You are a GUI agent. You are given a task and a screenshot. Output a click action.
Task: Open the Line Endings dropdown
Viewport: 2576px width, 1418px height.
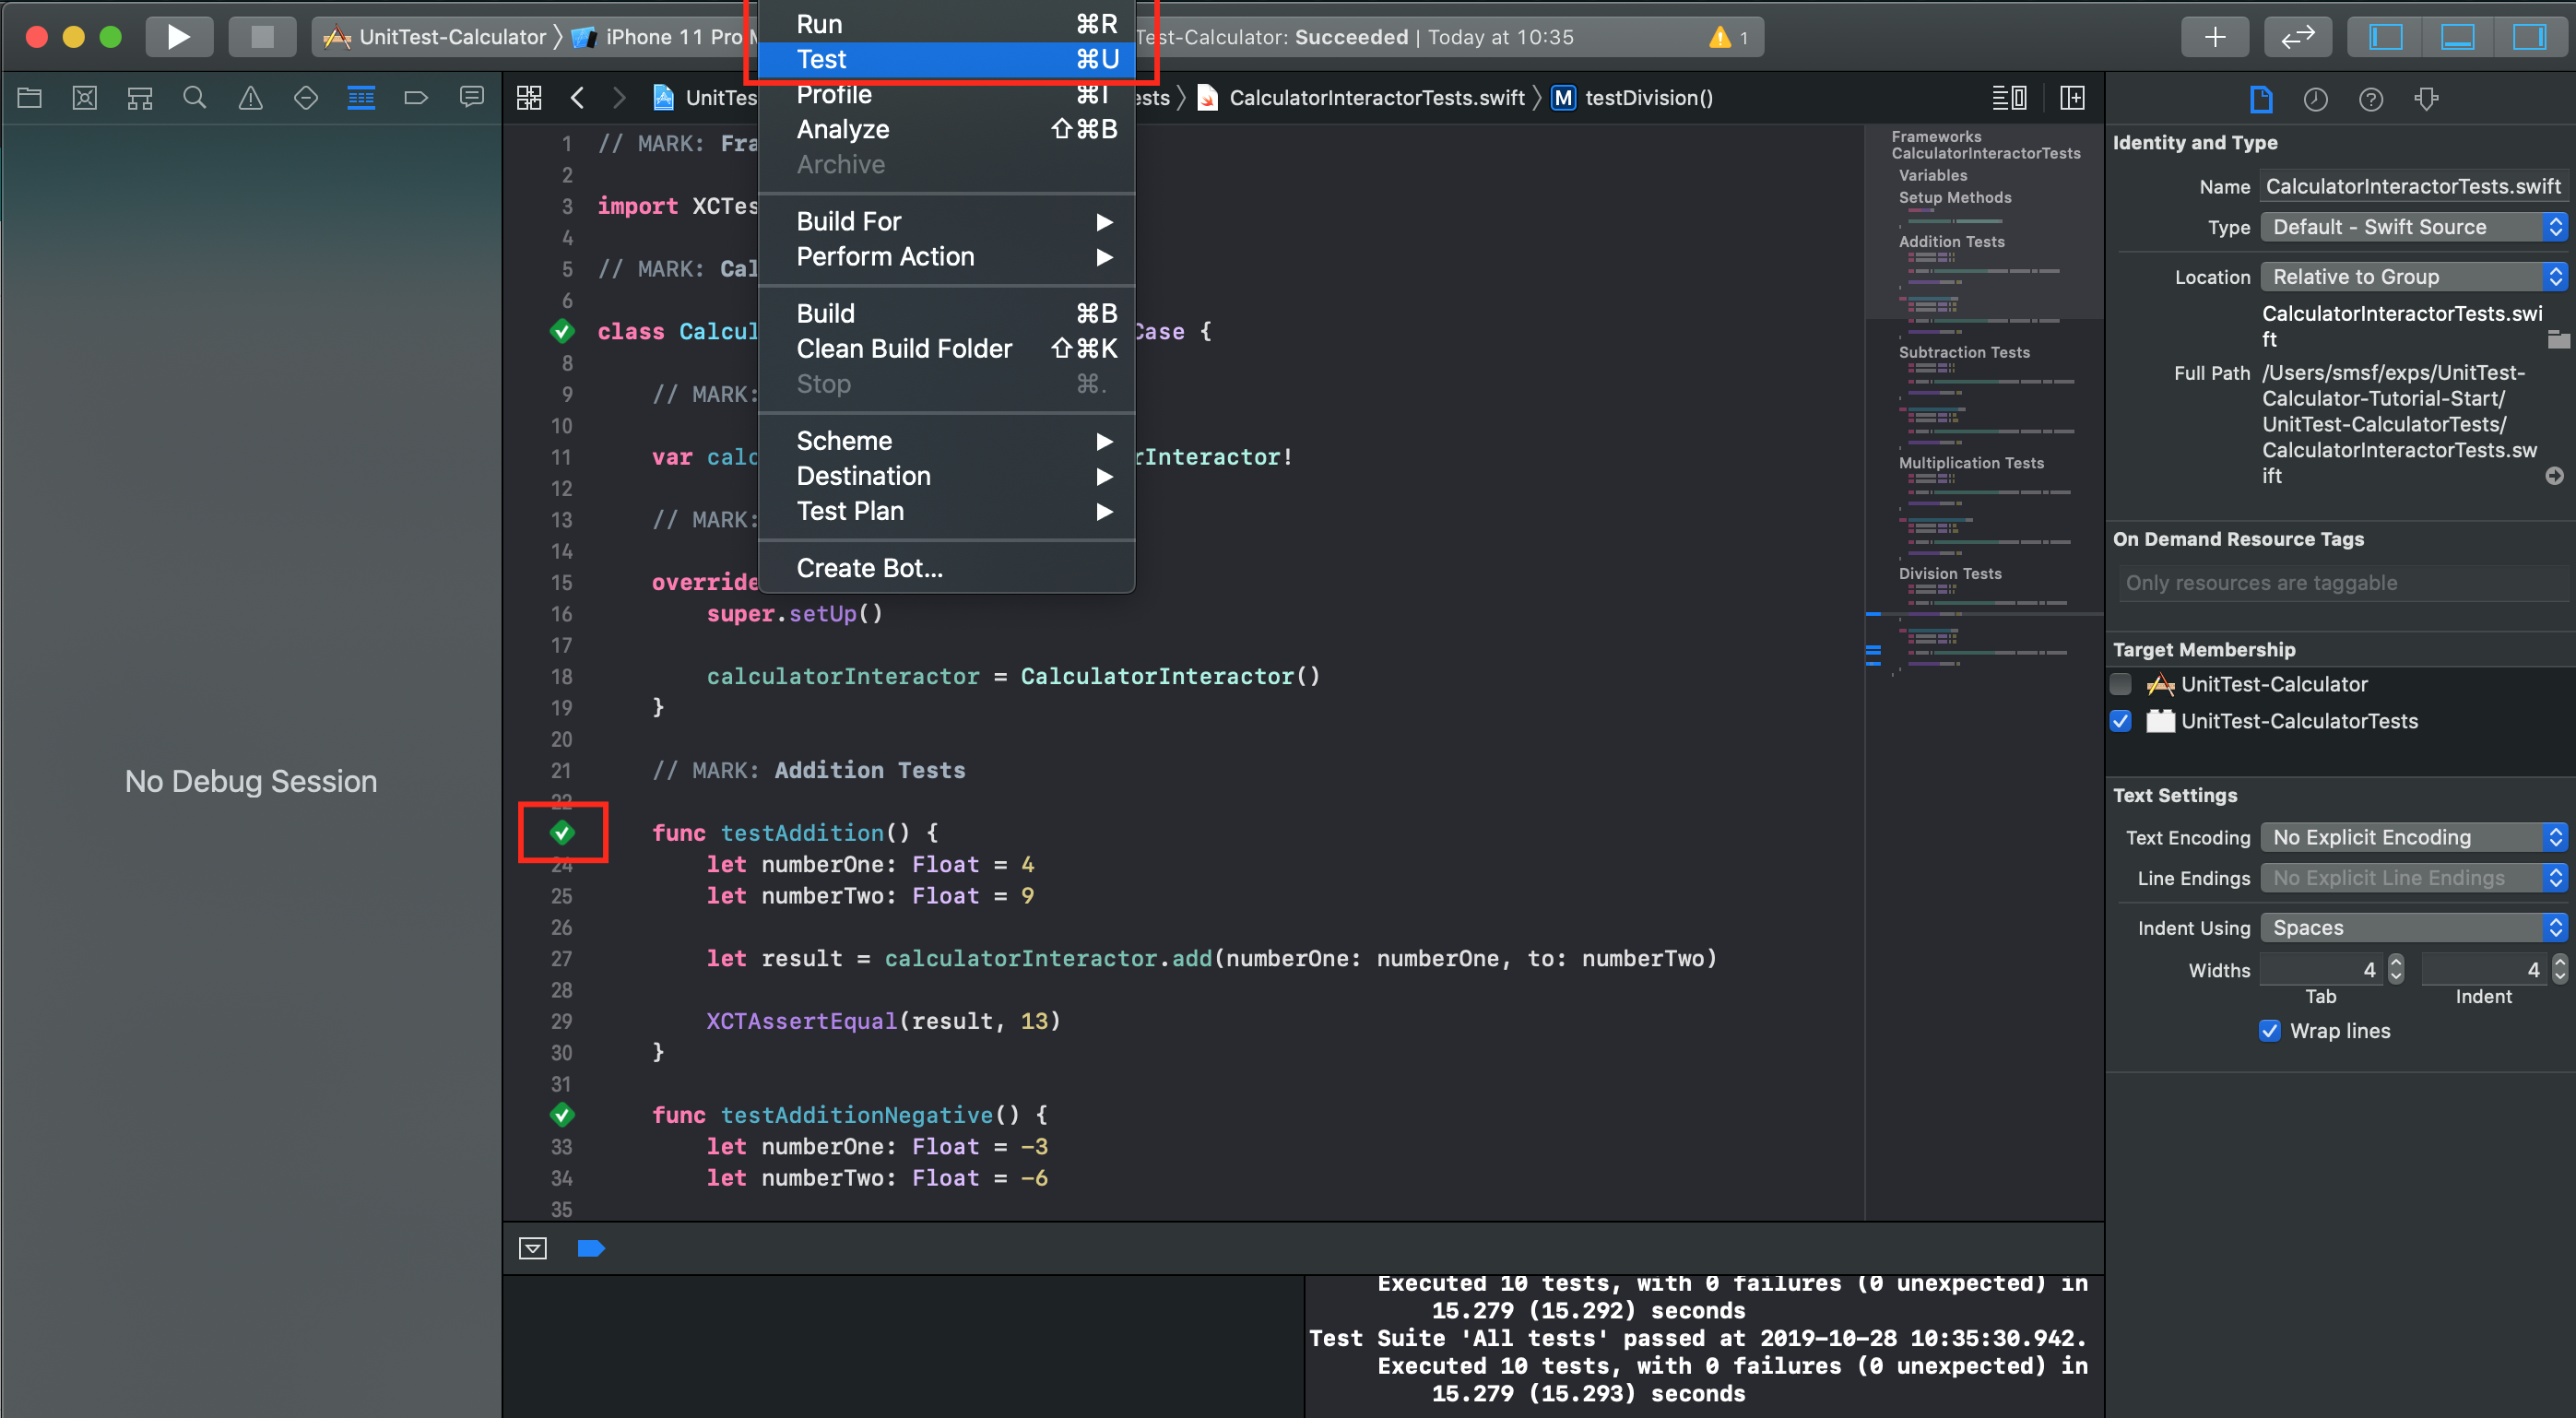pos(2414,878)
